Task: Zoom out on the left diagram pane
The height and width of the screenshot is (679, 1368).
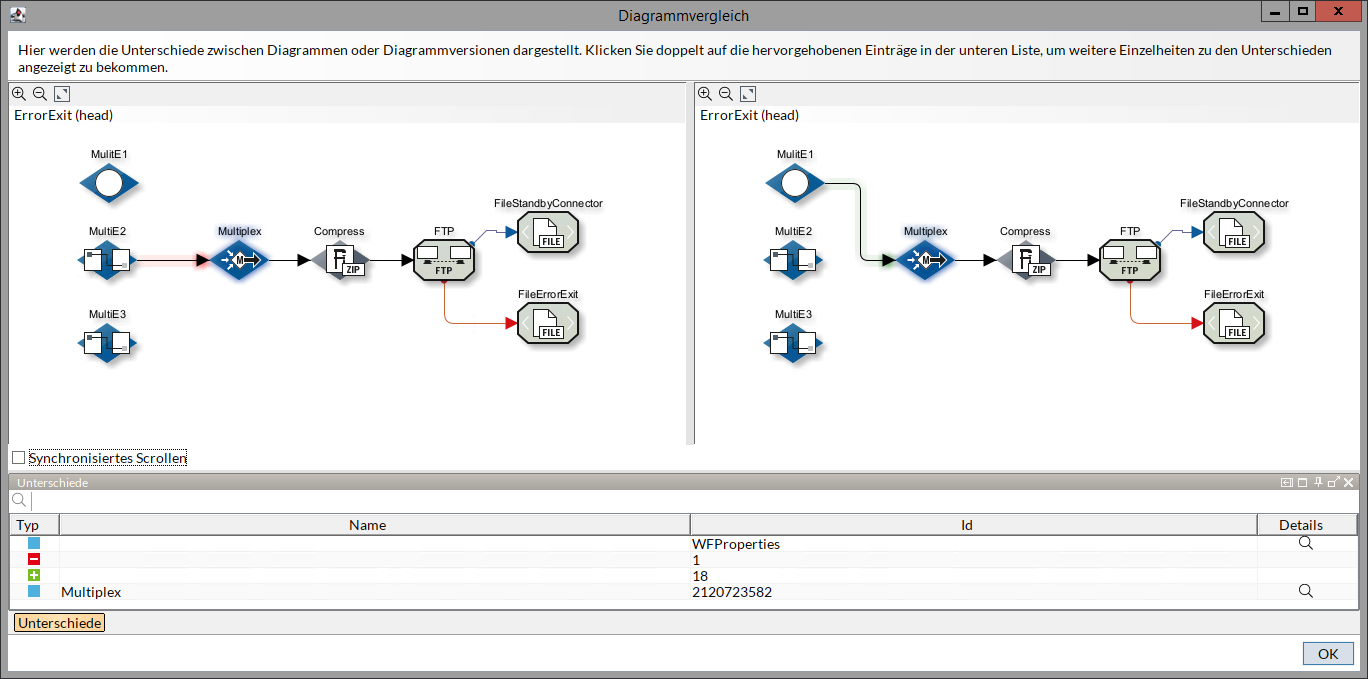Action: pyautogui.click(x=40, y=94)
